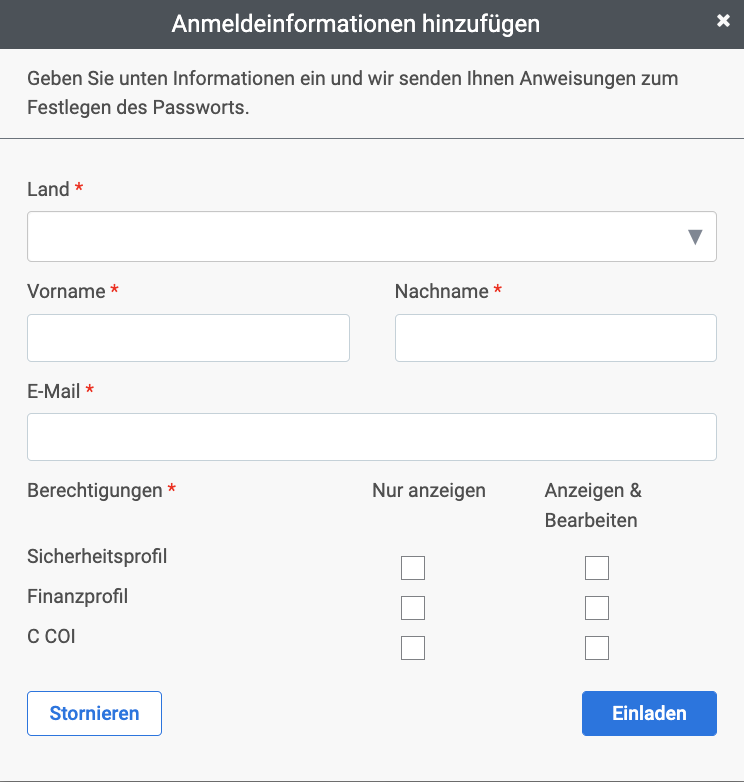Viewport: 744px width, 782px height.
Task: Click the Berechtigungen label
Action: [95, 491]
